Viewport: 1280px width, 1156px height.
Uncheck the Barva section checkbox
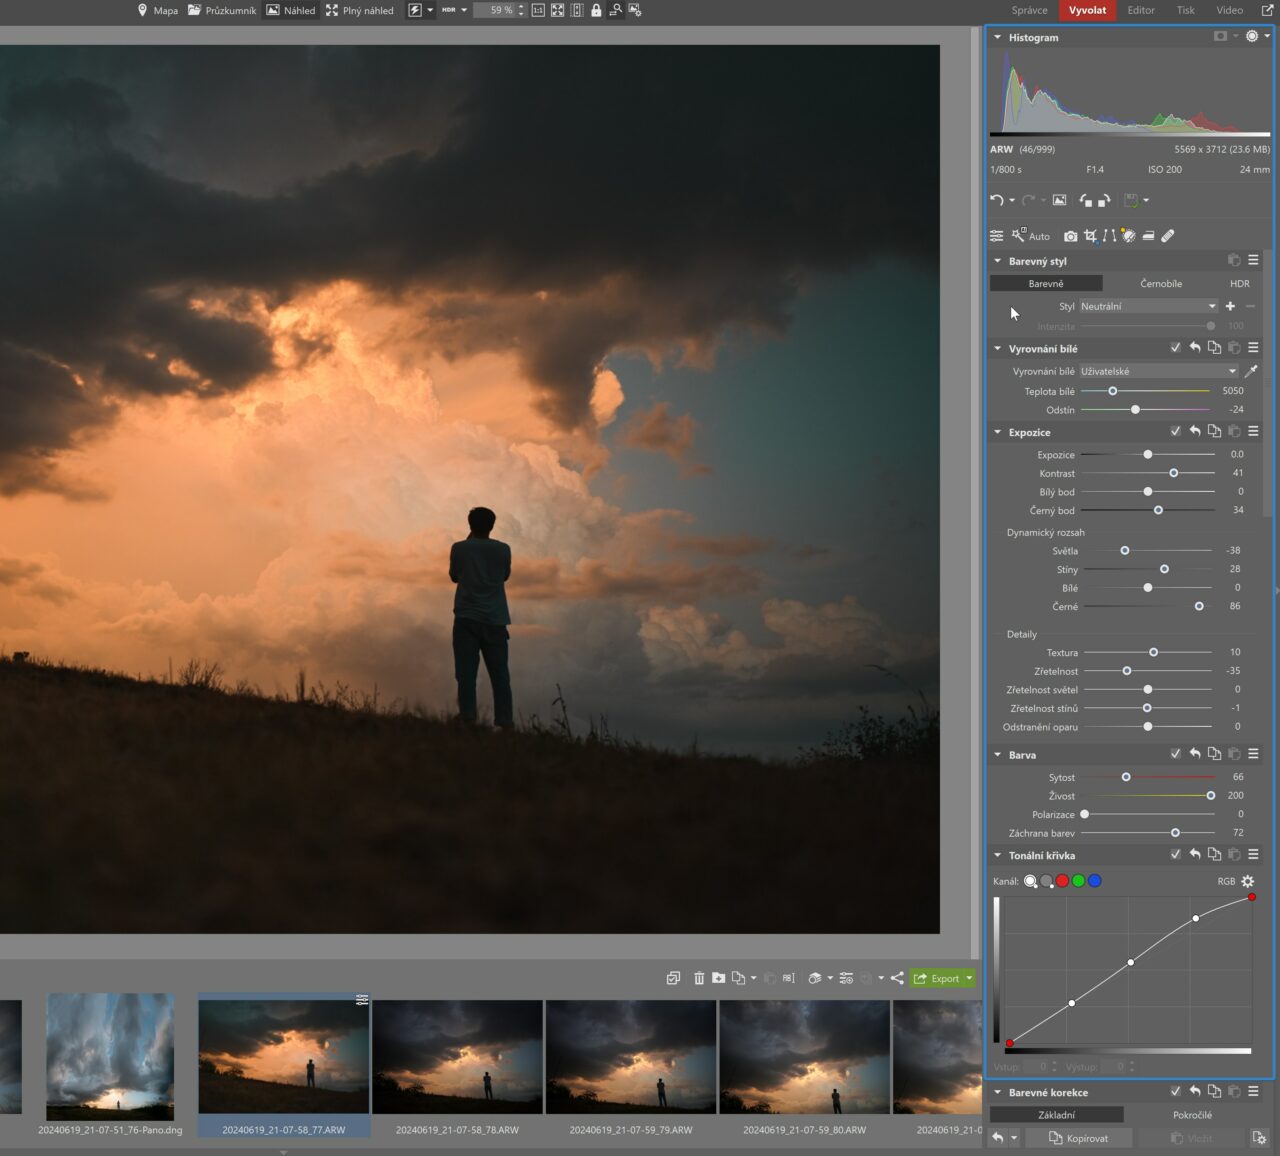coord(1175,754)
